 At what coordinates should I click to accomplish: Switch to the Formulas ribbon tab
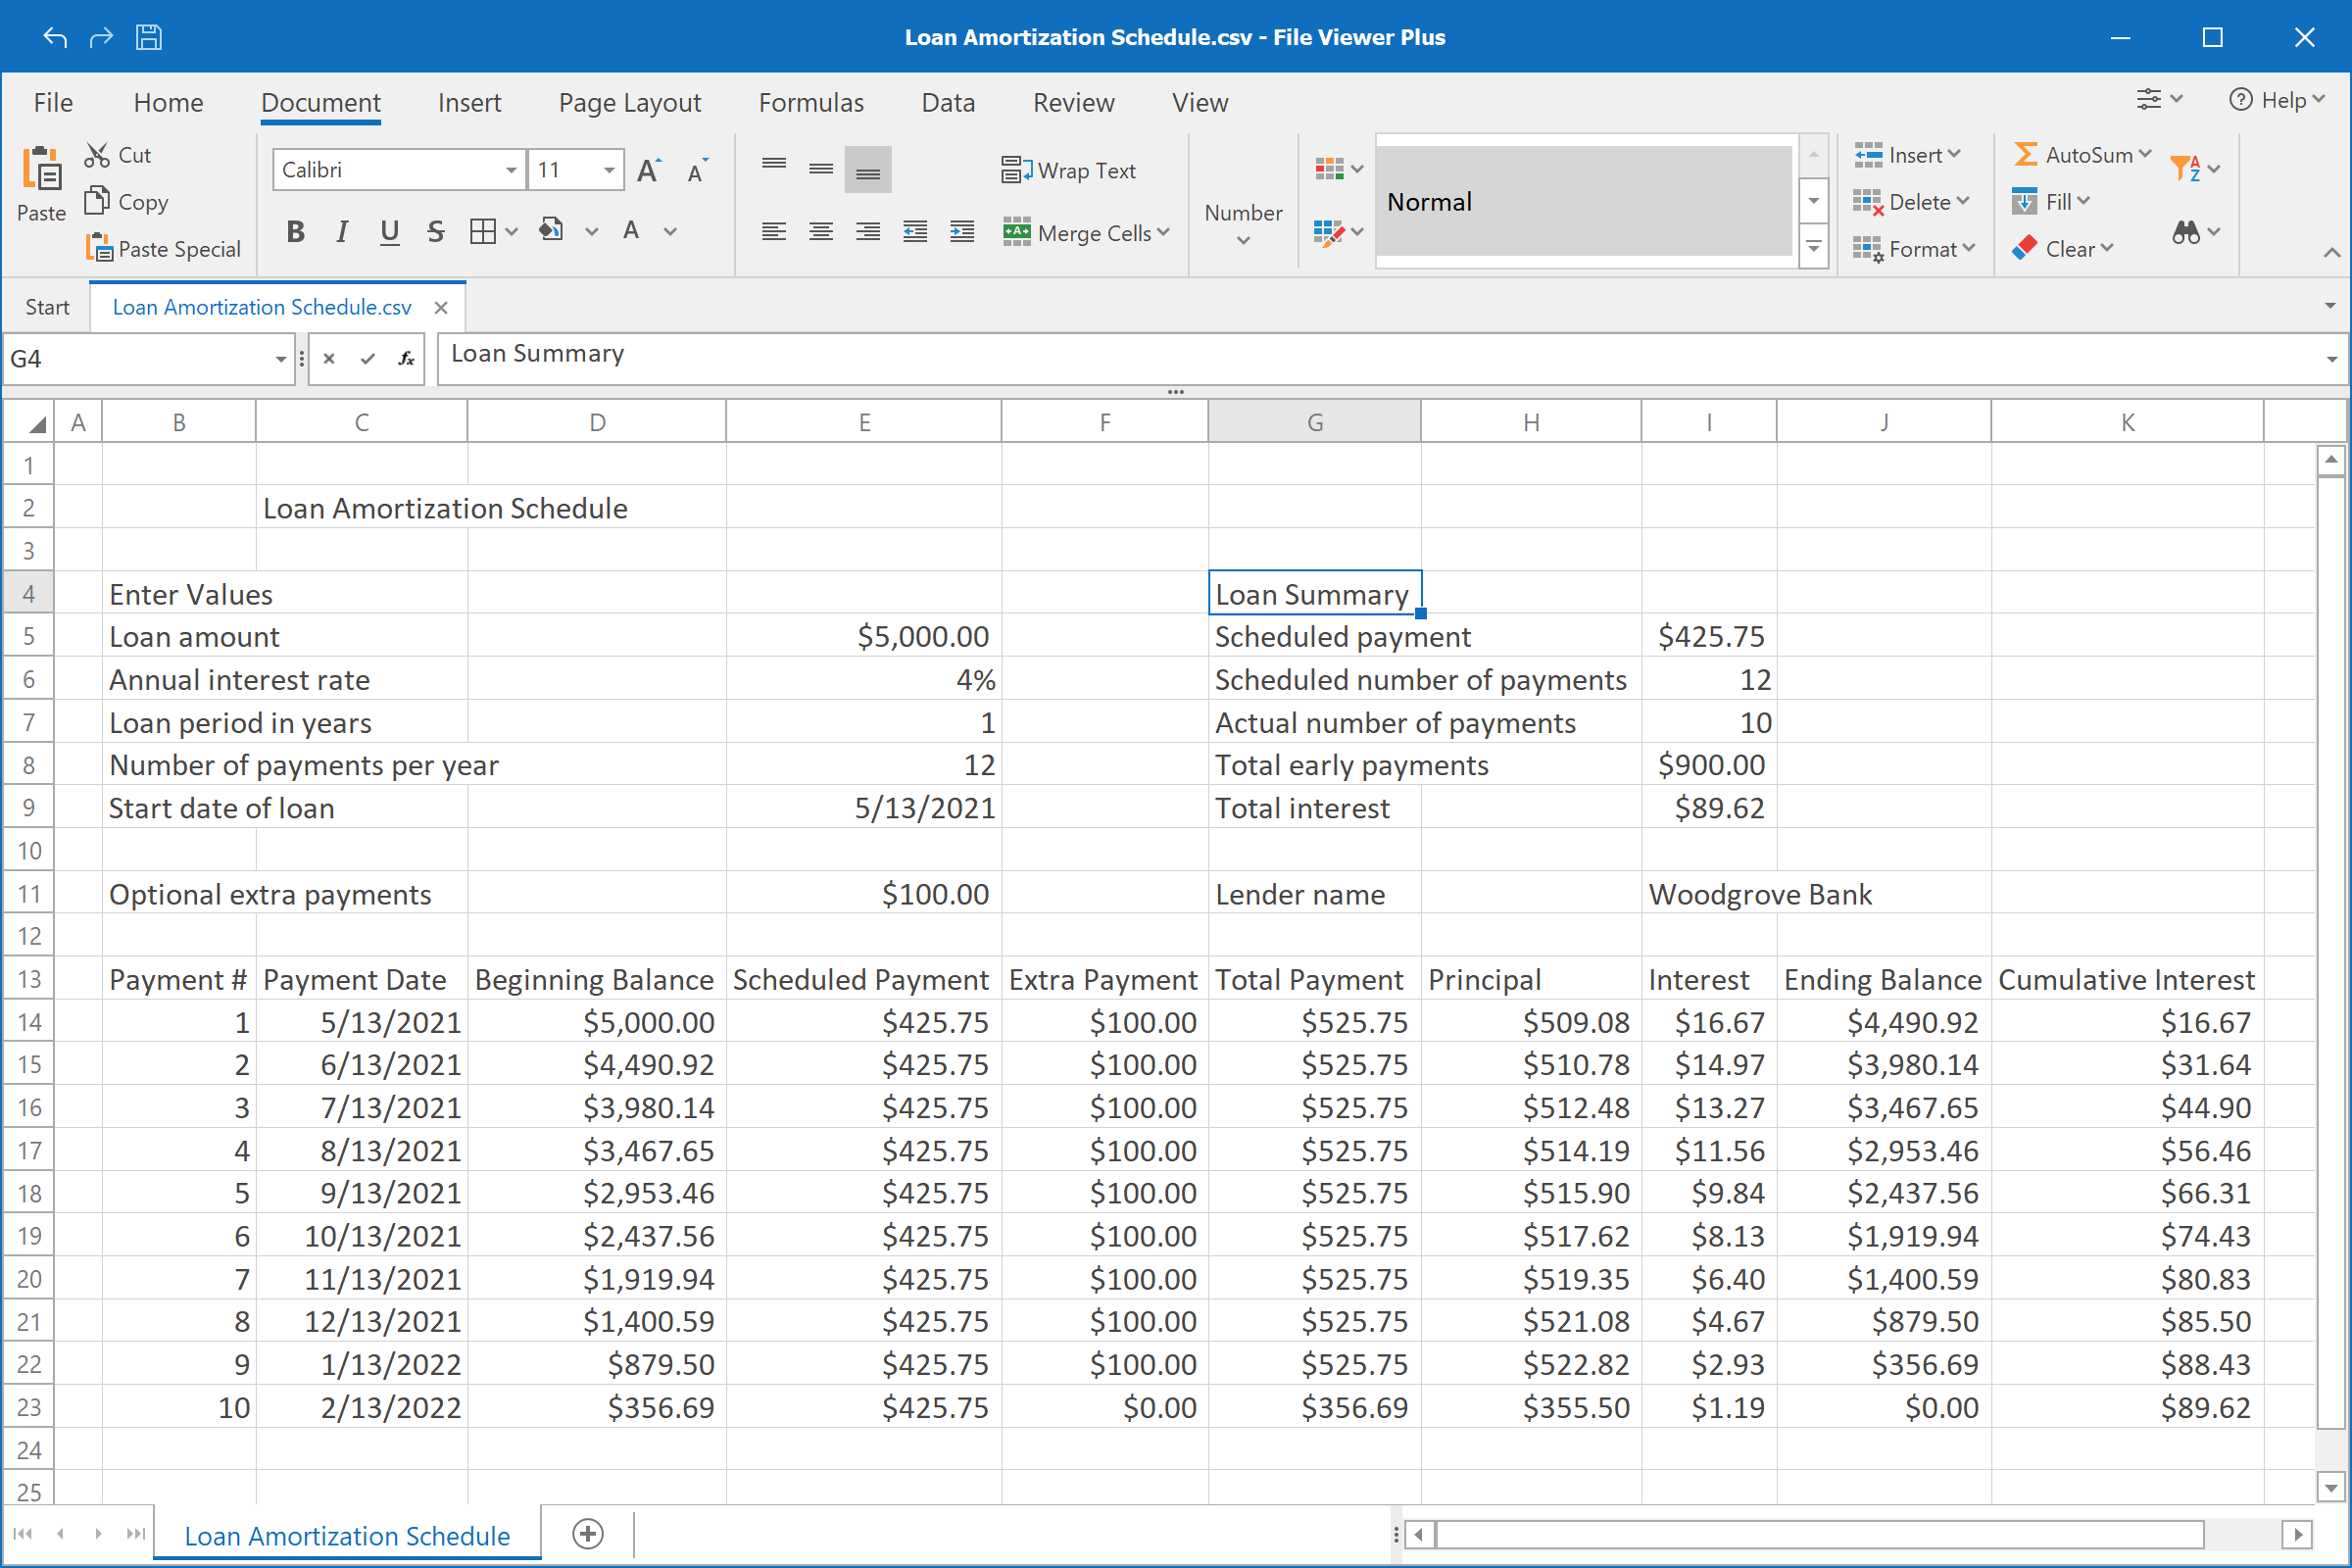coord(810,102)
